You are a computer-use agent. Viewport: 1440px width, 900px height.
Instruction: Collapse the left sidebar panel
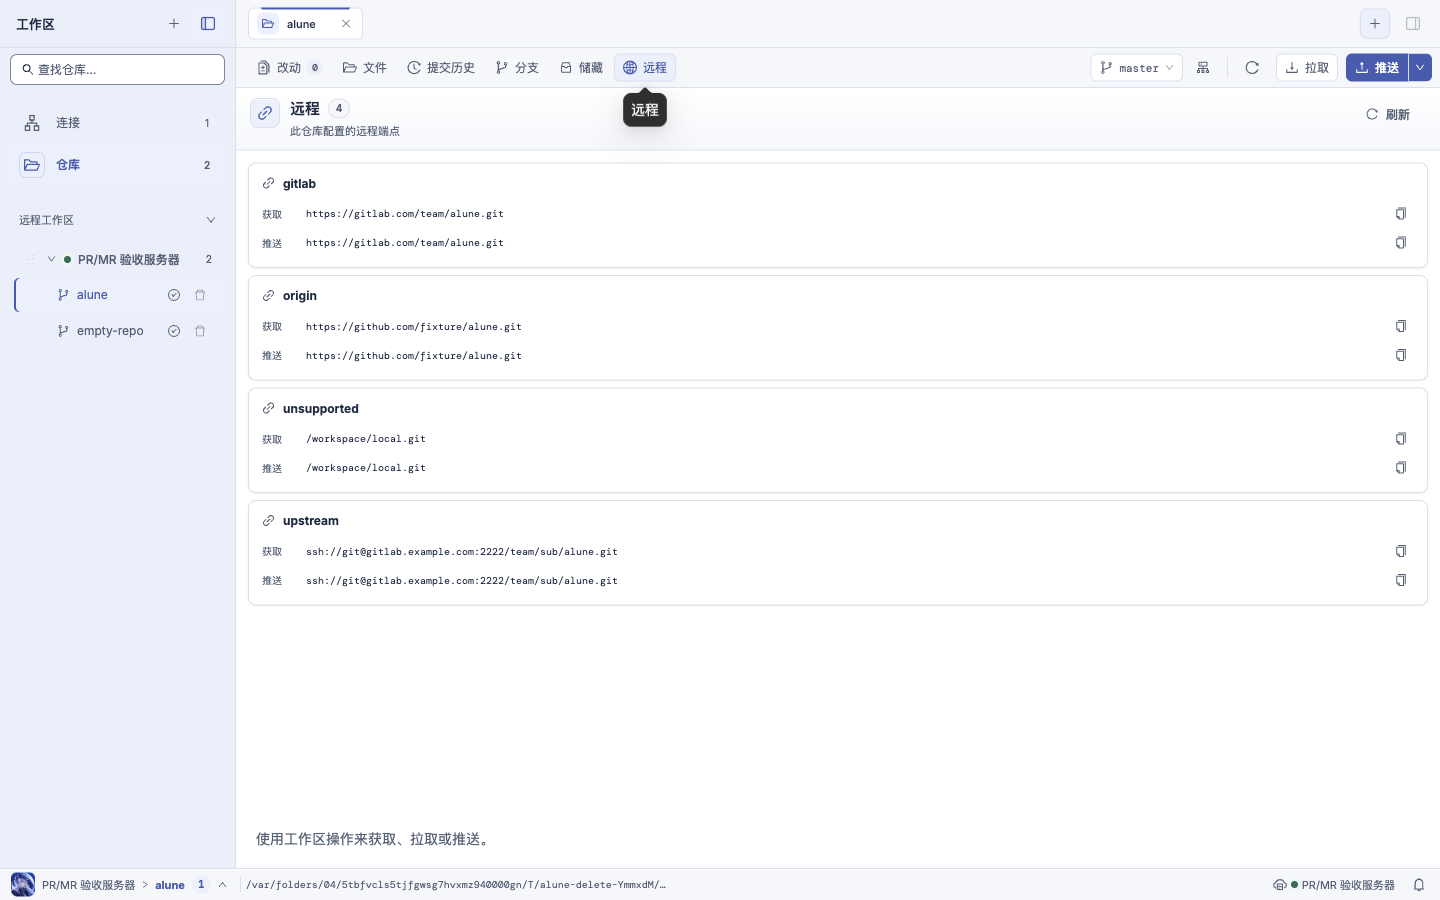coord(208,24)
